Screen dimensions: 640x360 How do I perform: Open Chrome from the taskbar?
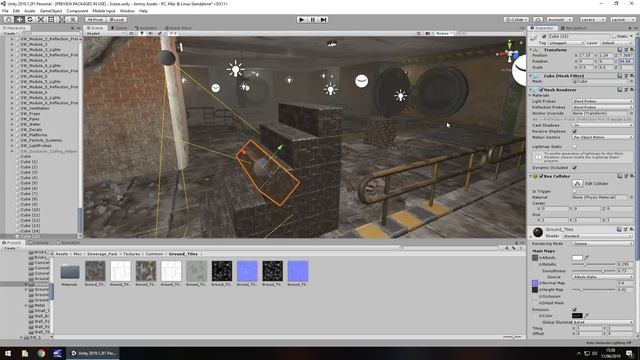[41, 353]
